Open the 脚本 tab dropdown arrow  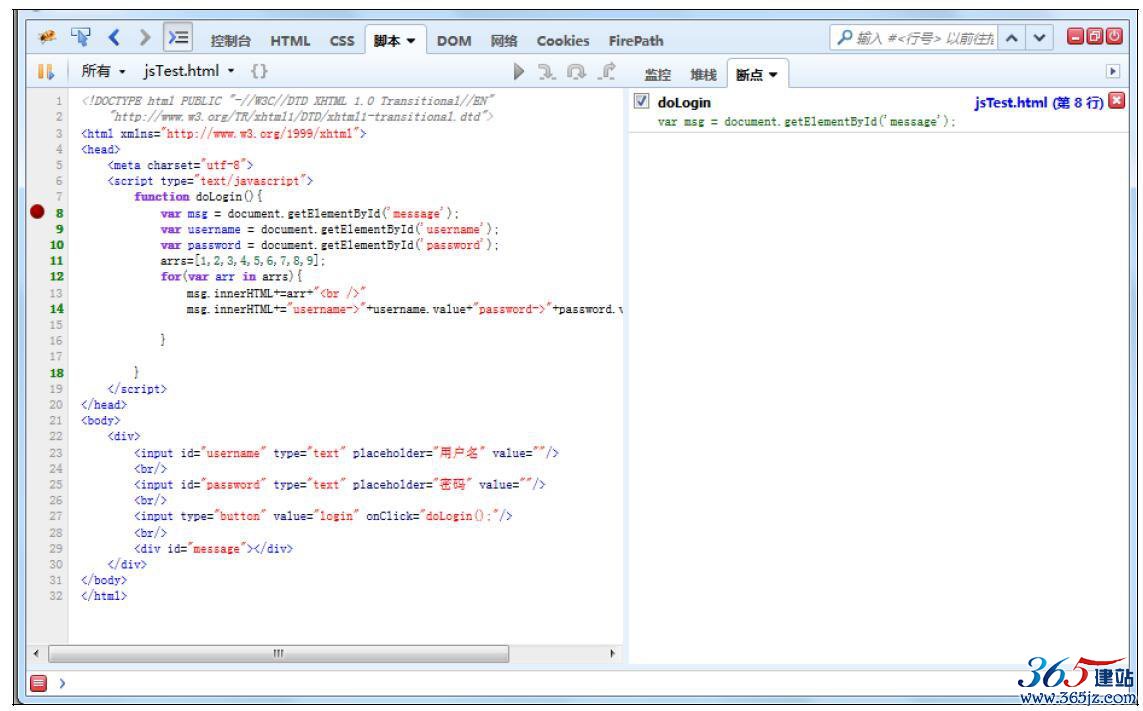pos(411,41)
